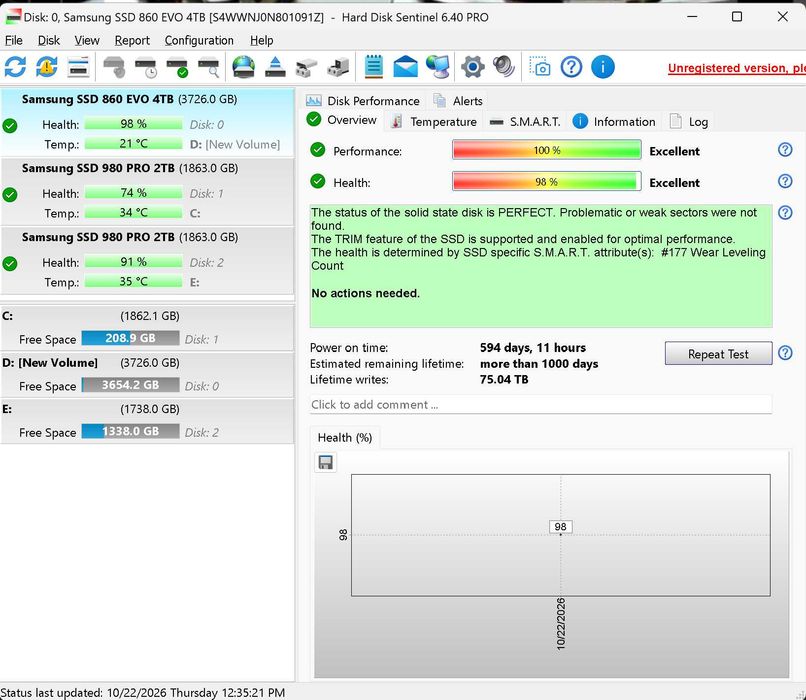Click the disk with clock toolbar icon
Image resolution: width=806 pixels, height=700 pixels.
(x=145, y=67)
